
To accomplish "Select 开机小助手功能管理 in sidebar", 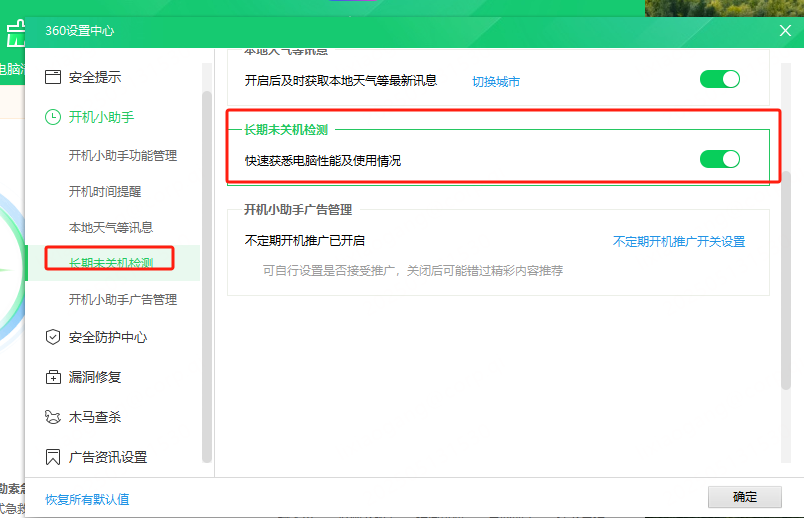I will click(122, 155).
